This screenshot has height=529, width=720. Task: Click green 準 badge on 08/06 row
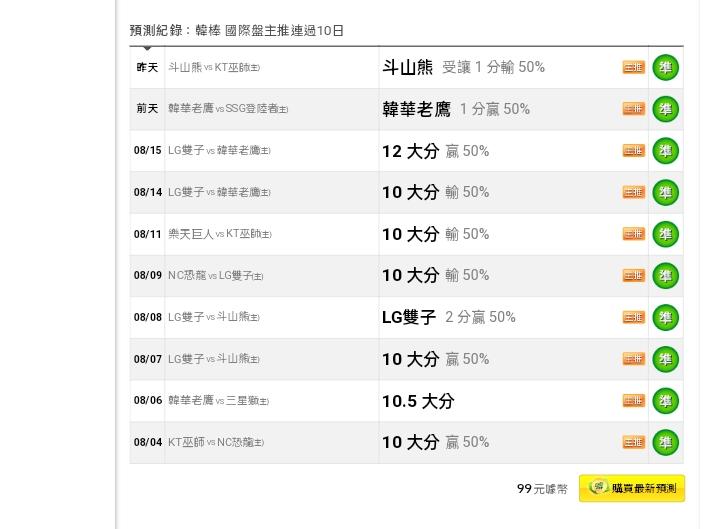pyautogui.click(x=665, y=401)
